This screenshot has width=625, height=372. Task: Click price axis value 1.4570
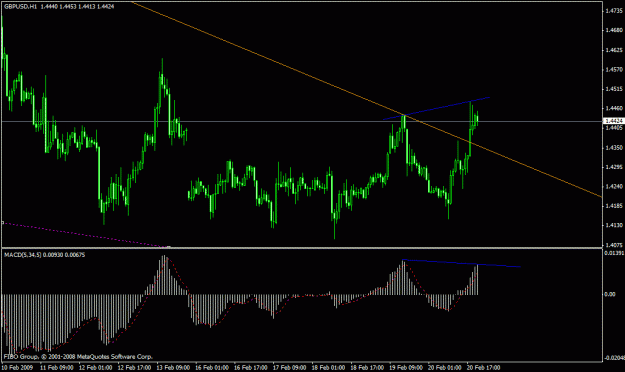[613, 70]
